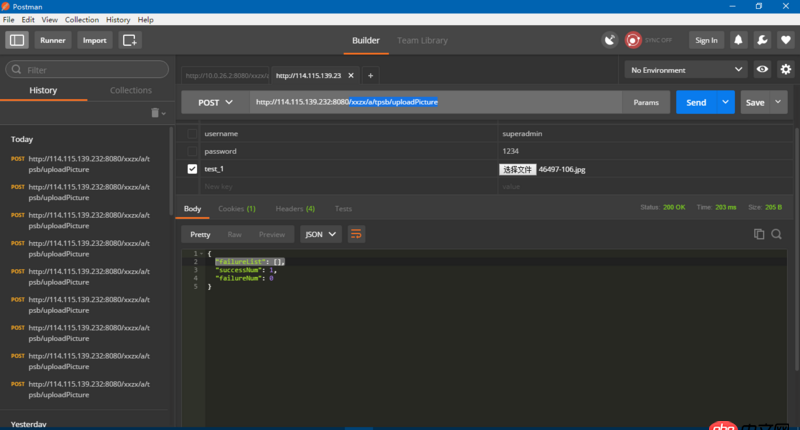Viewport: 800px width, 430px height.
Task: Open the POST method dropdown
Action: [x=215, y=102]
